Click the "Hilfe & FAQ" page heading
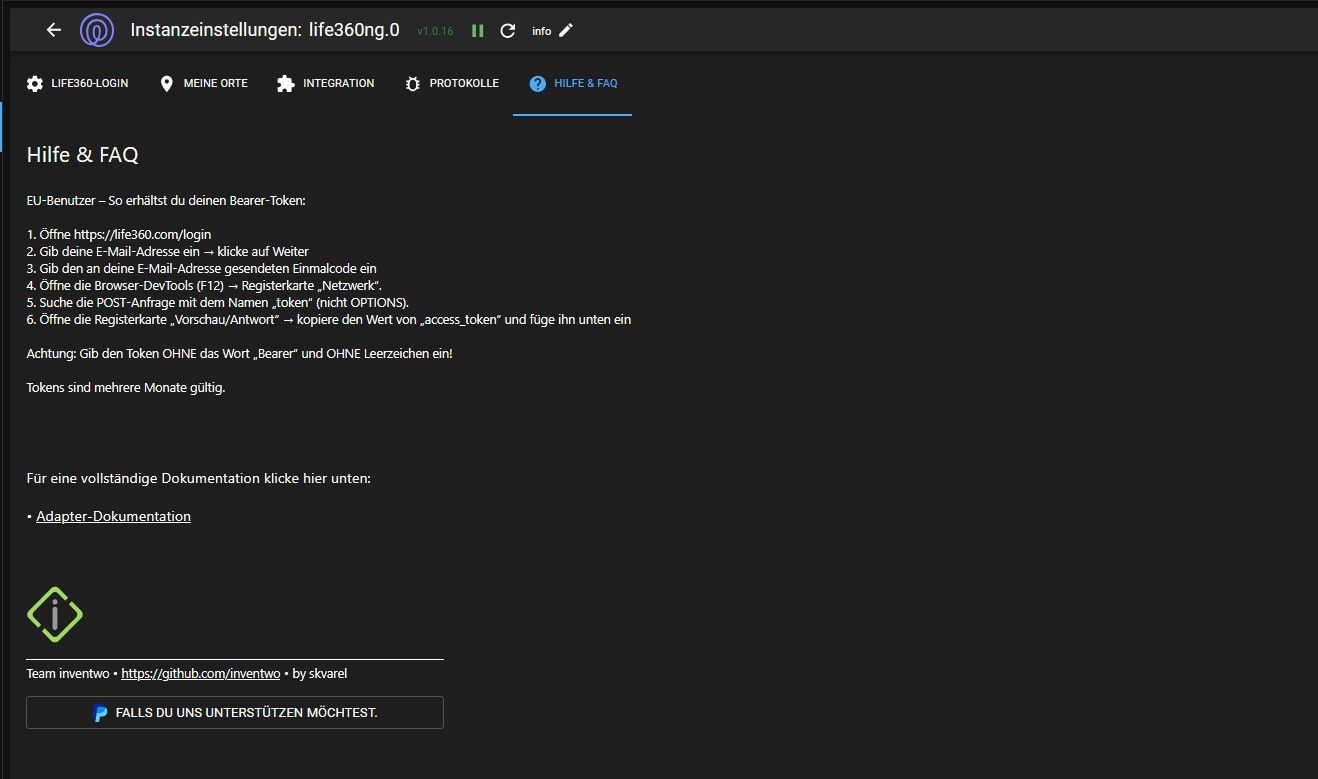The width and height of the screenshot is (1318, 779). [82, 155]
